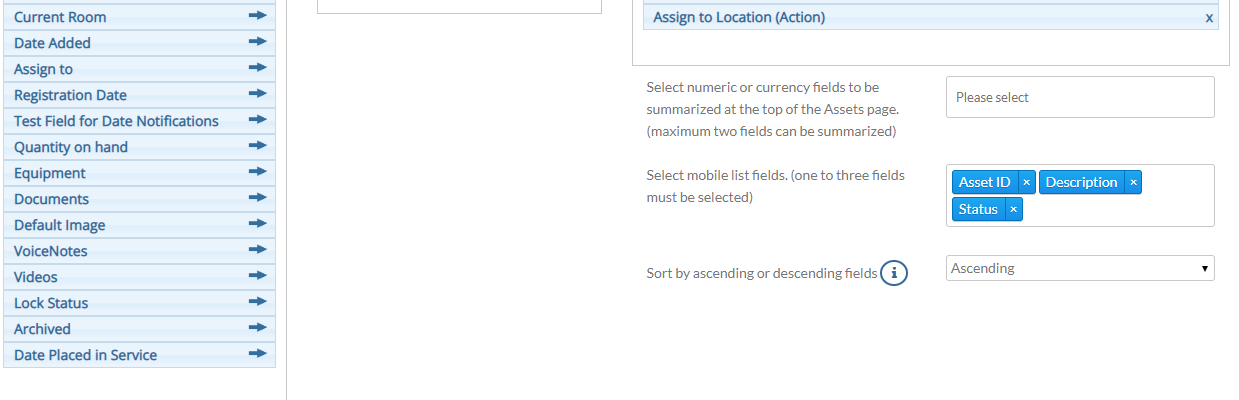Remove the Asset ID tag
Viewport: 1239px width, 400px height.
point(1026,182)
